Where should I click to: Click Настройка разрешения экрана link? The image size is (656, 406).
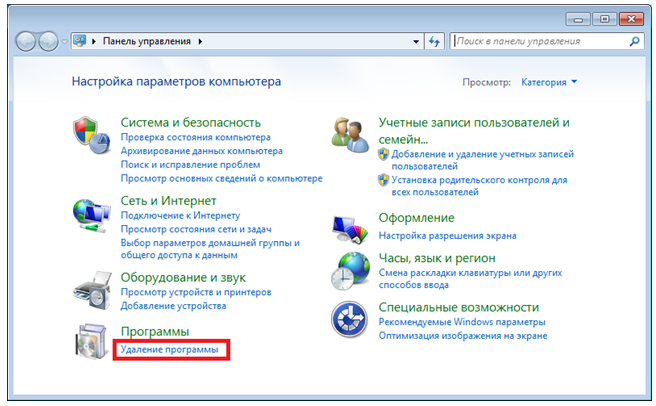pyautogui.click(x=447, y=236)
